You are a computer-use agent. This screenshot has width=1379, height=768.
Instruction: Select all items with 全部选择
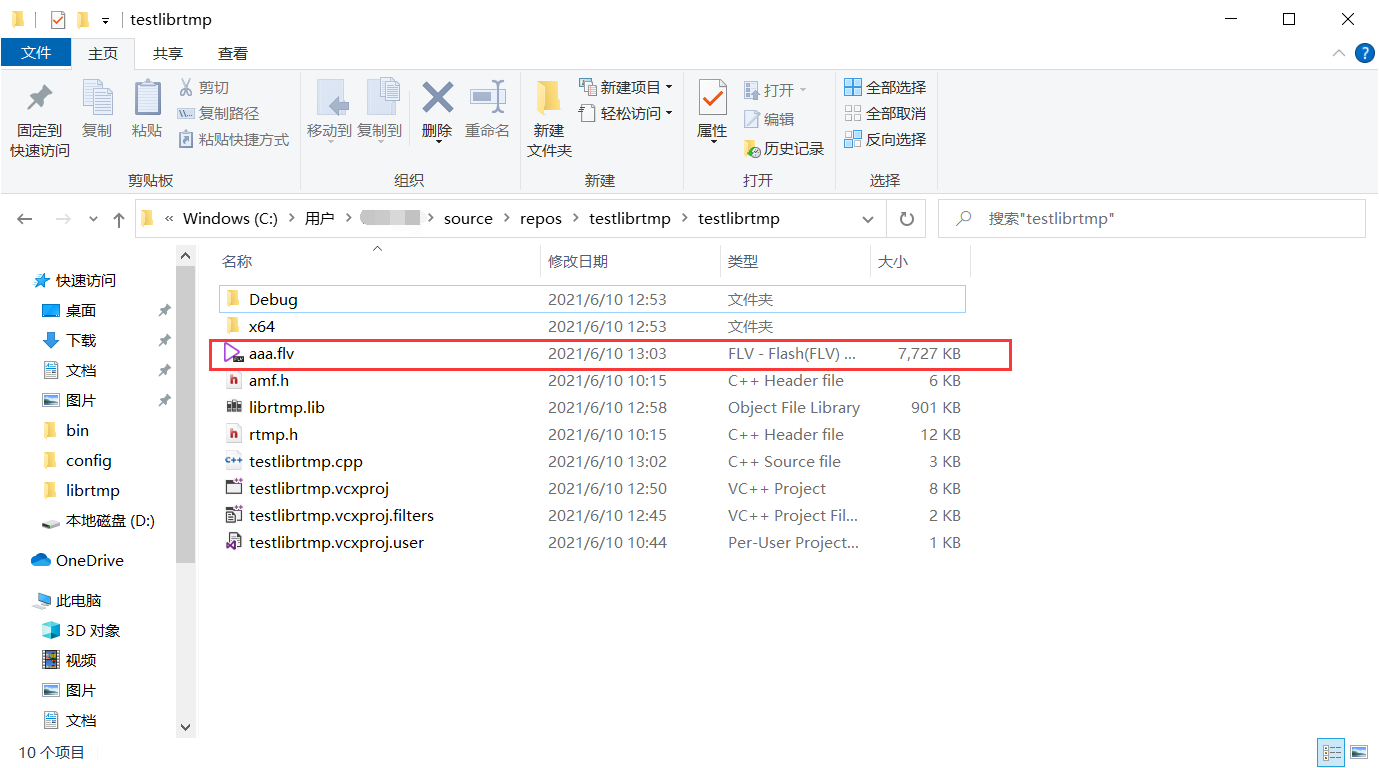[884, 87]
